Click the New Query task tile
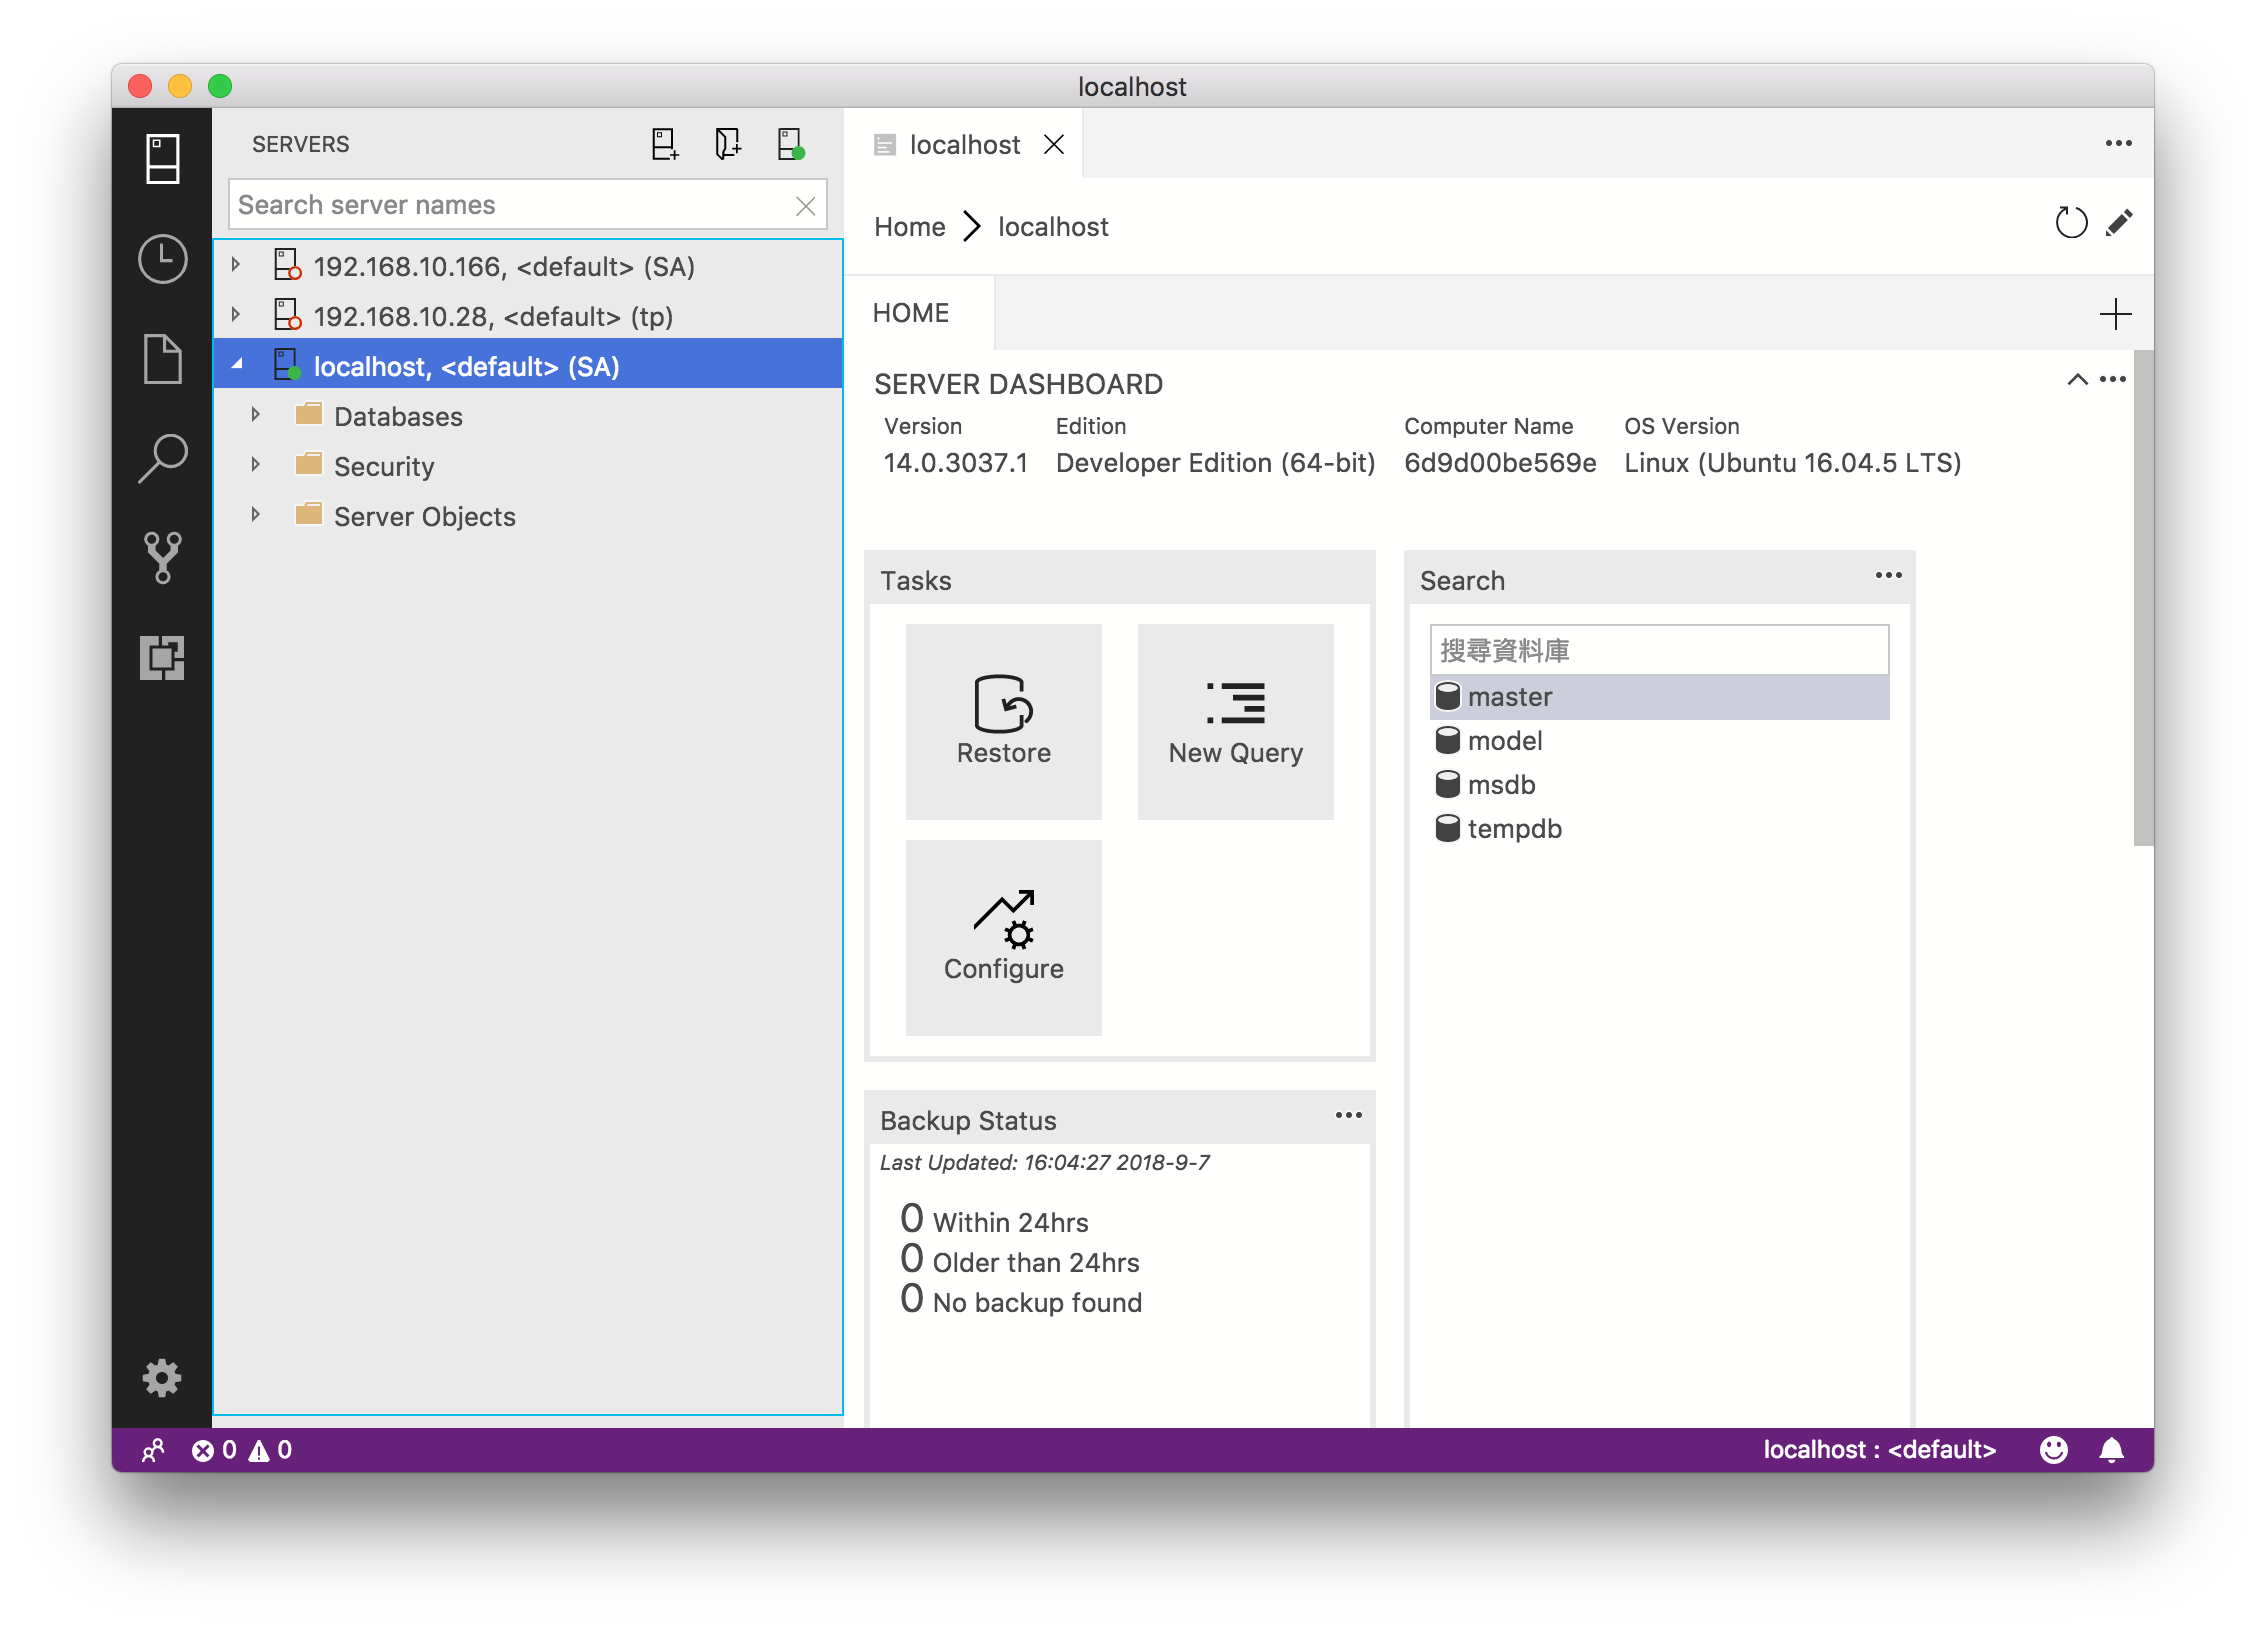This screenshot has height=1632, width=2266. coord(1236,722)
